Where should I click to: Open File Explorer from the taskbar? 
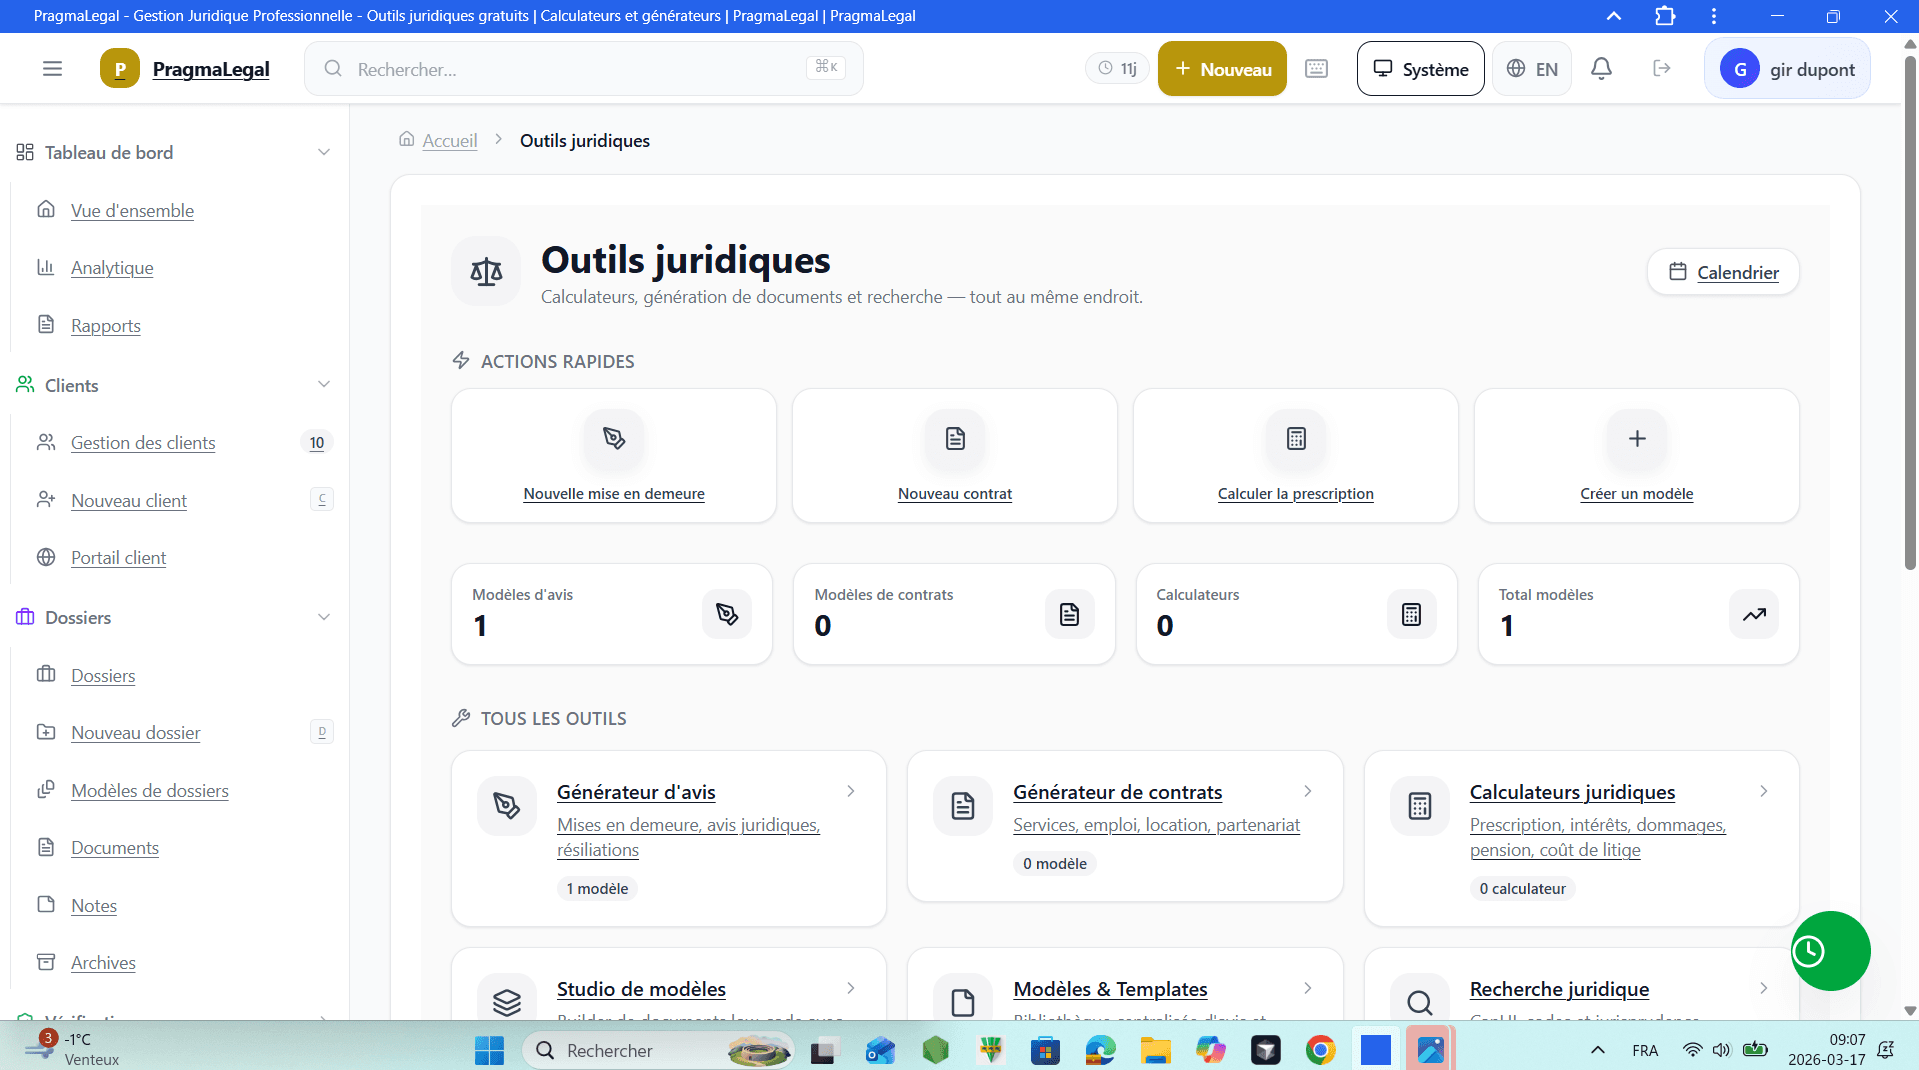pos(1155,1050)
